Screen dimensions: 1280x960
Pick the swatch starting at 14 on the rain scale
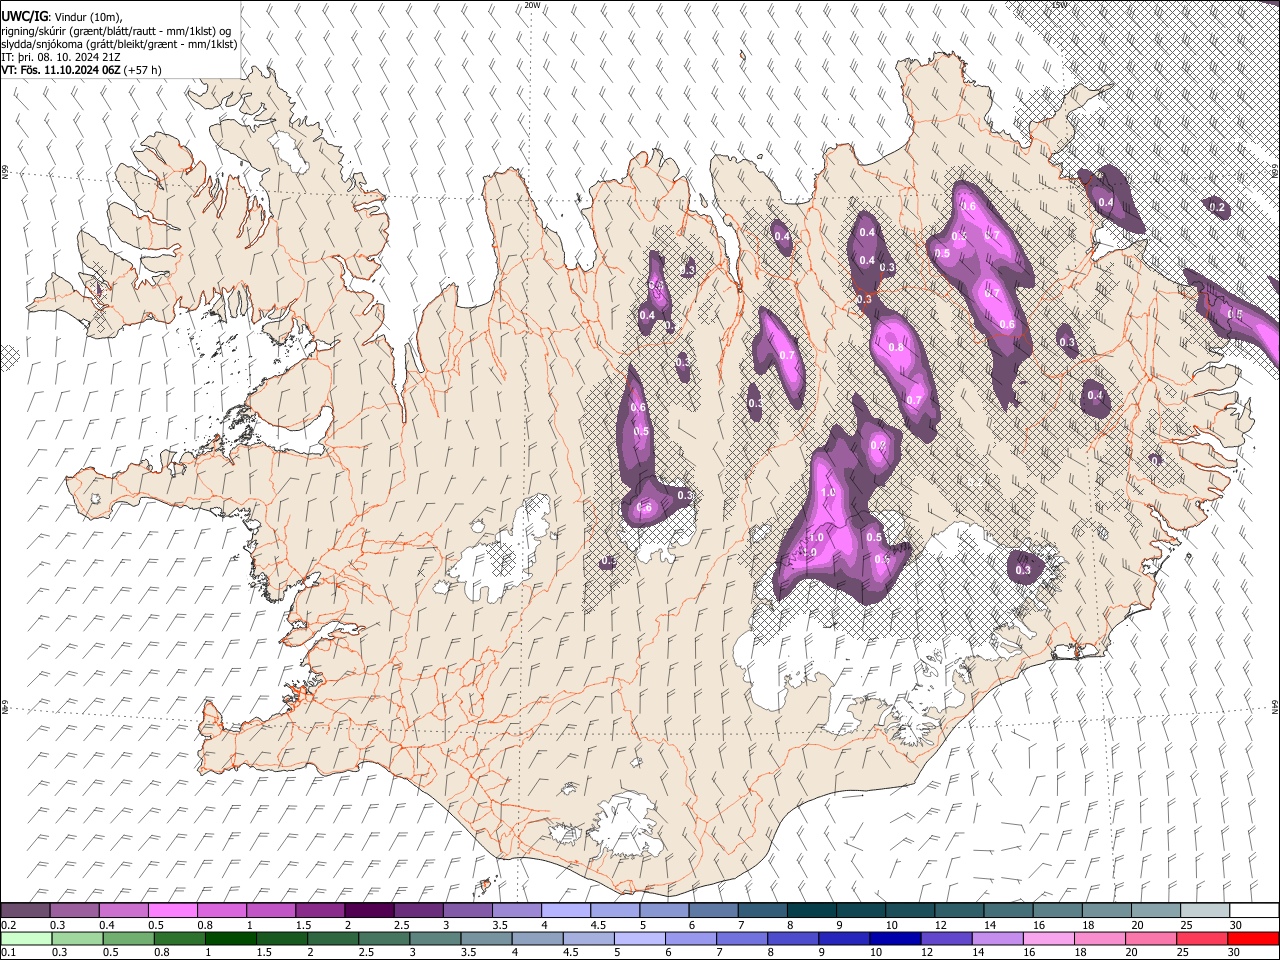pyautogui.click(x=995, y=938)
